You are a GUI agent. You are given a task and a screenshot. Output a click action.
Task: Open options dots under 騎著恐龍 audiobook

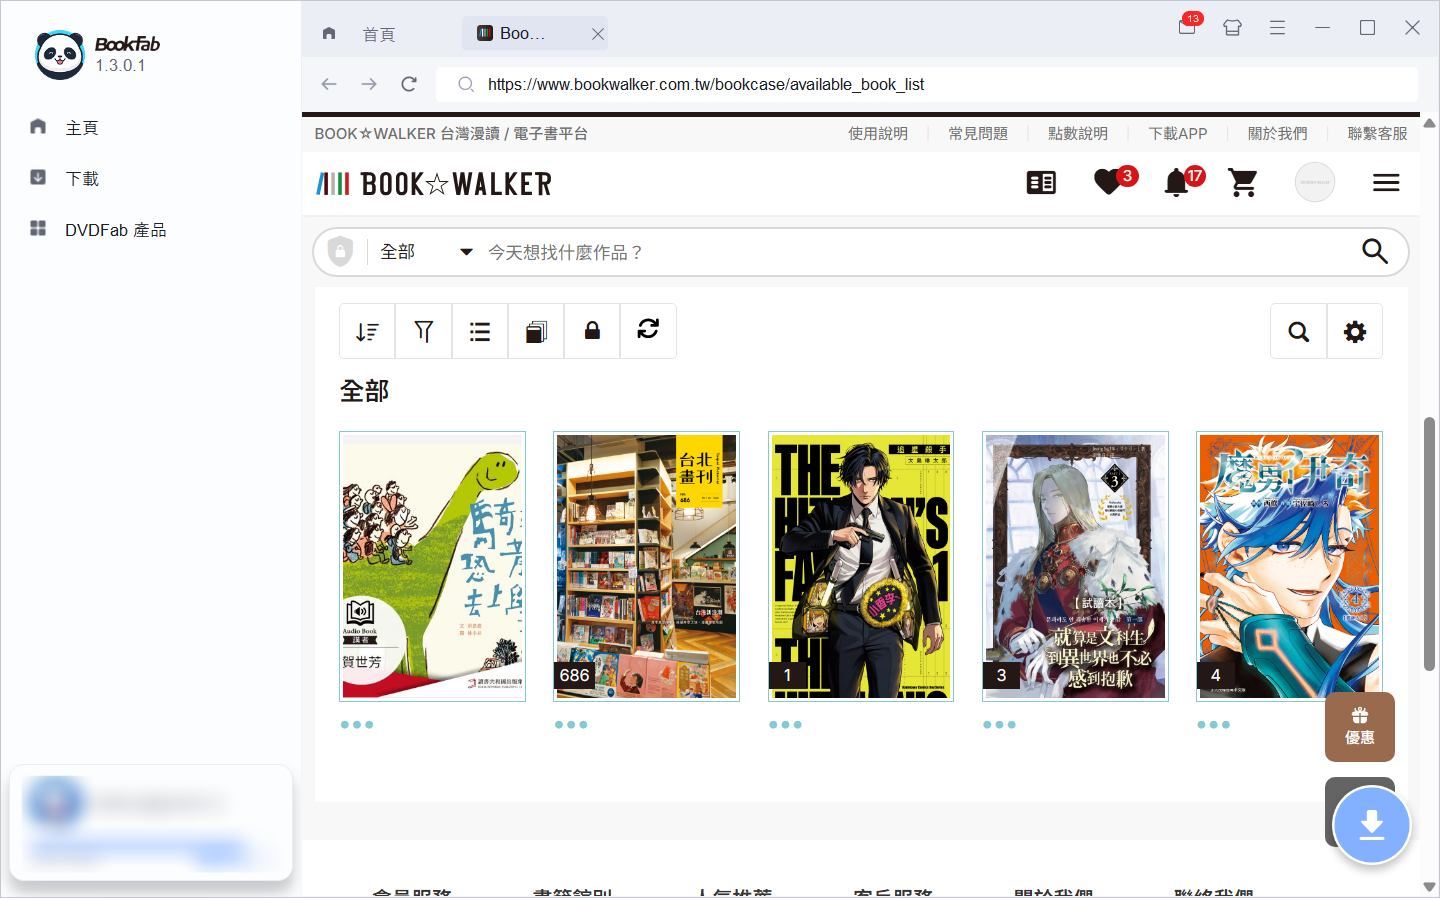[357, 725]
